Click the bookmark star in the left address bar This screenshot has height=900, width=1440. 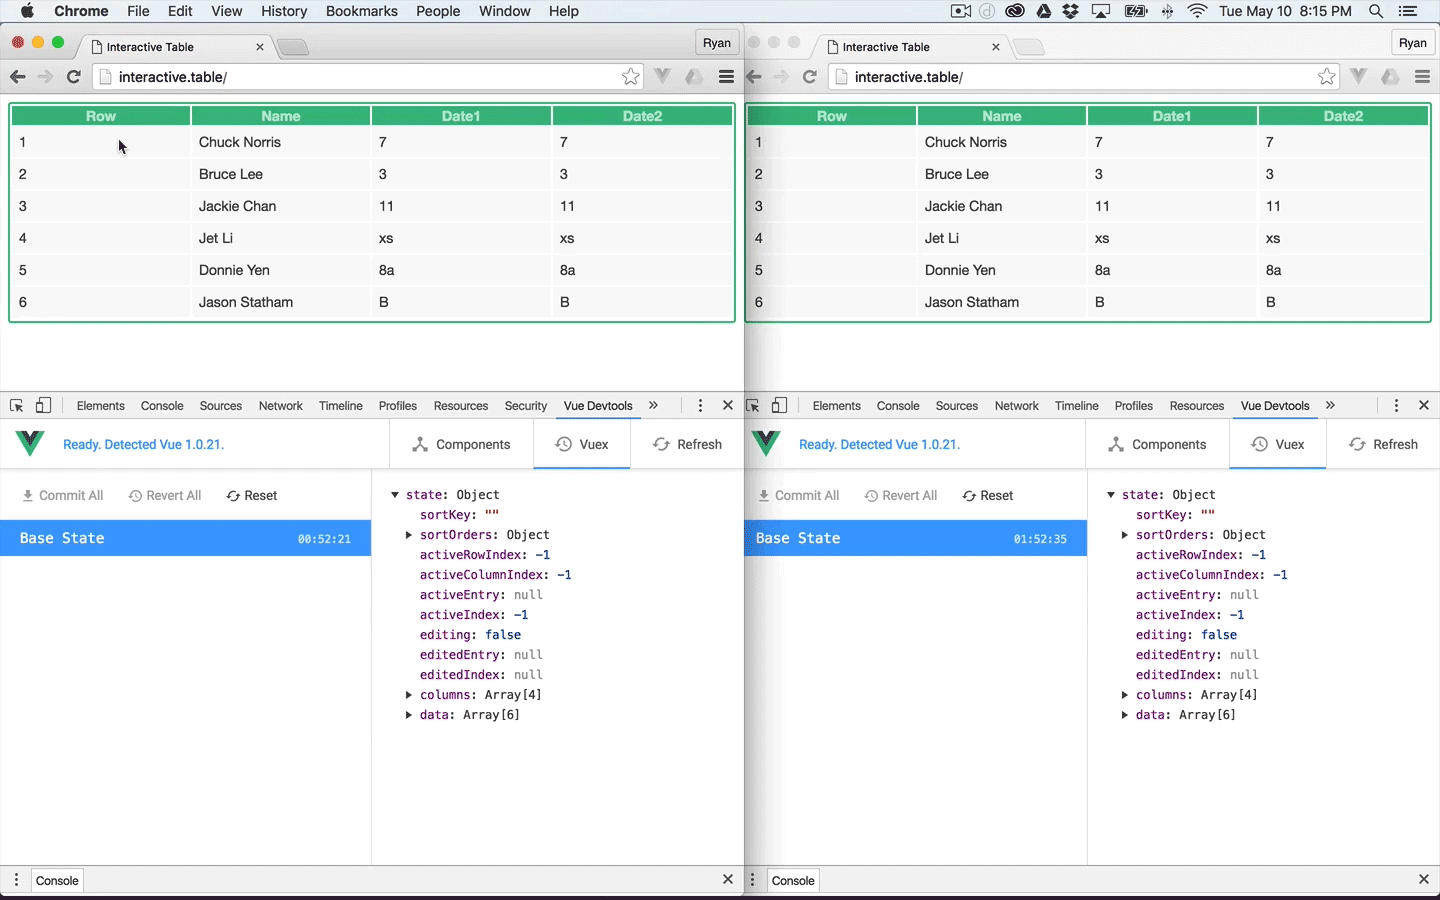pyautogui.click(x=630, y=77)
